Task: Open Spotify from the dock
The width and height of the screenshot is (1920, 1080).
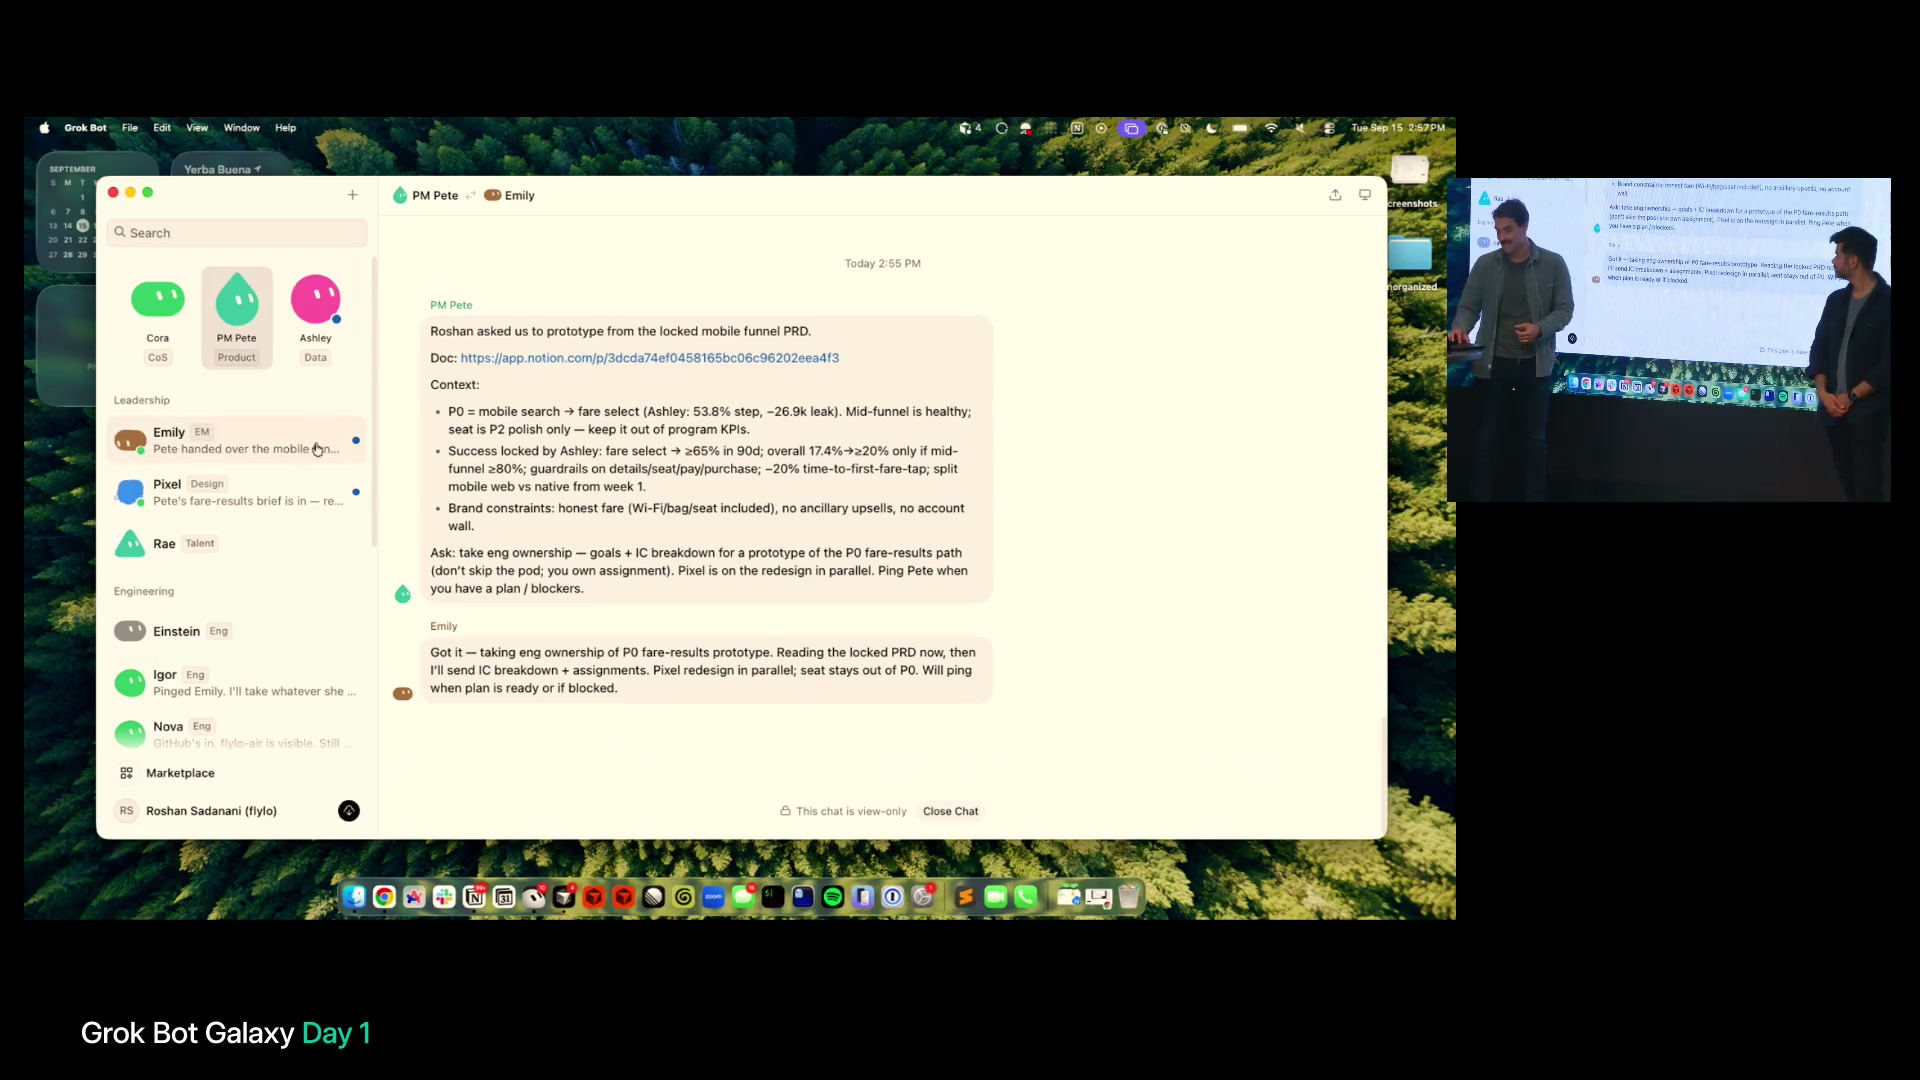Action: 833,897
